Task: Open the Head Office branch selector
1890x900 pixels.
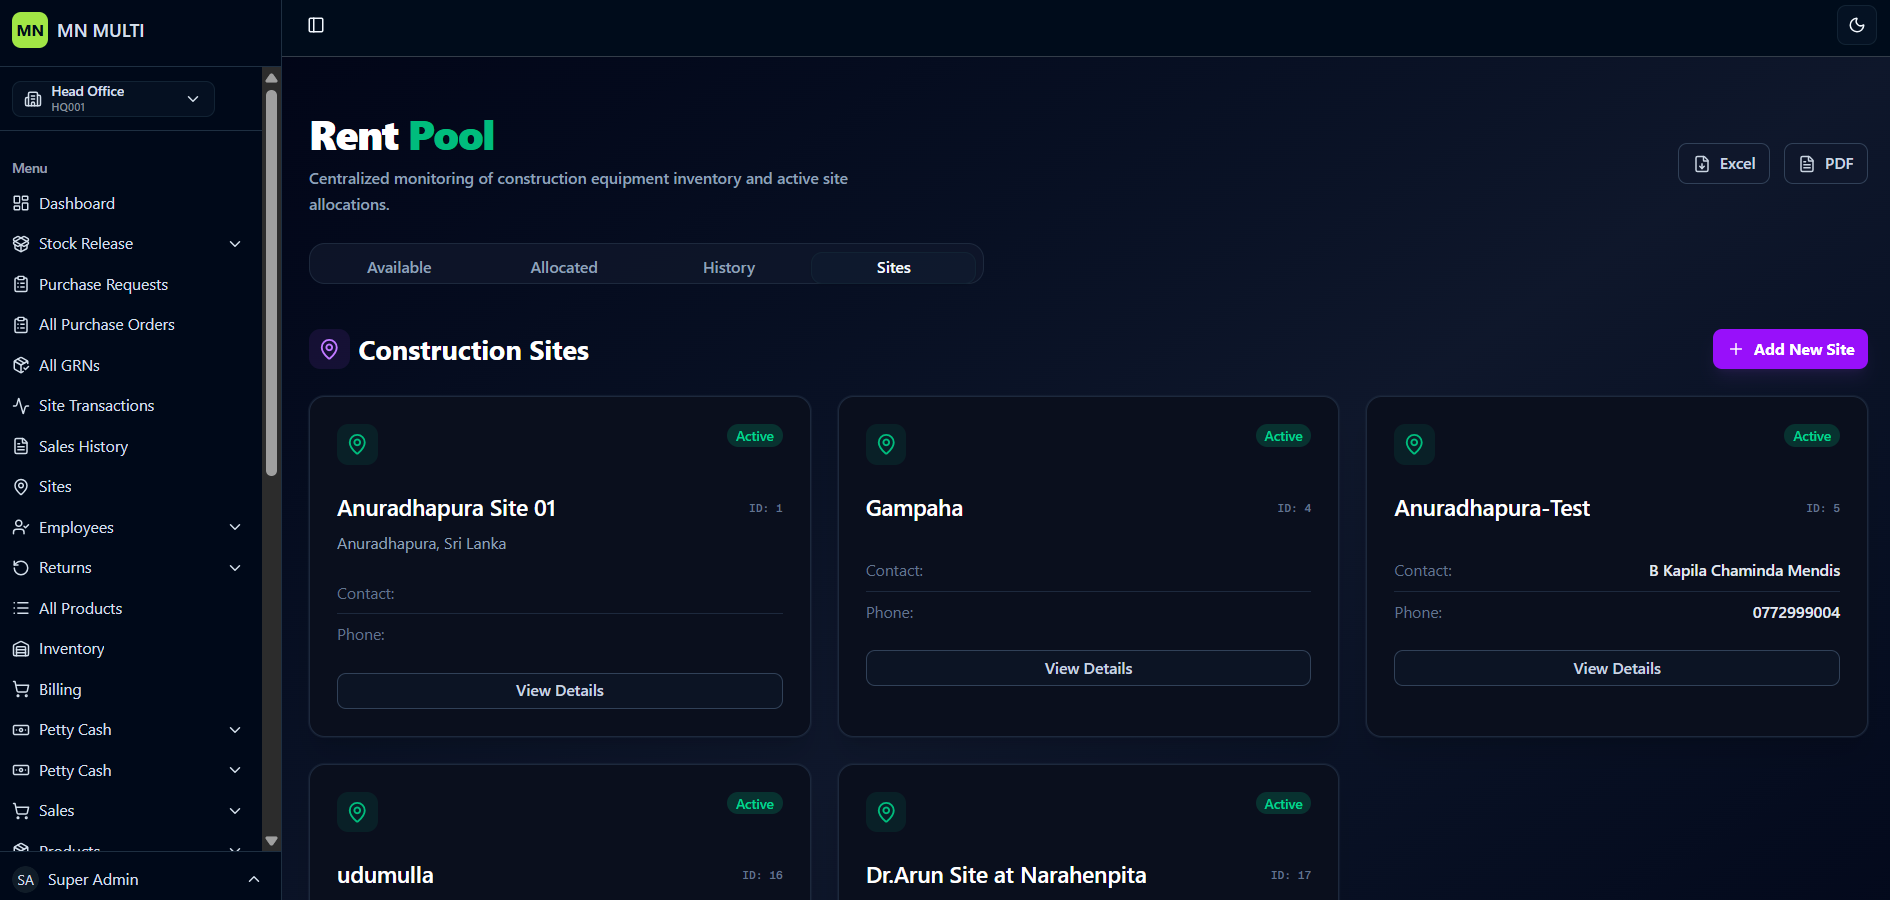Action: click(x=113, y=99)
